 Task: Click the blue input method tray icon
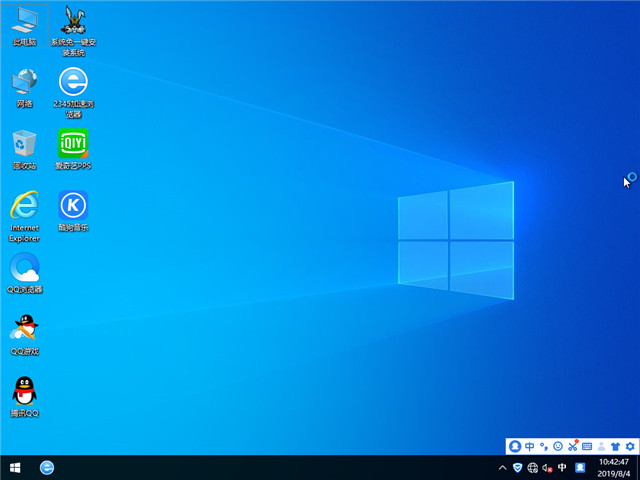pos(580,468)
